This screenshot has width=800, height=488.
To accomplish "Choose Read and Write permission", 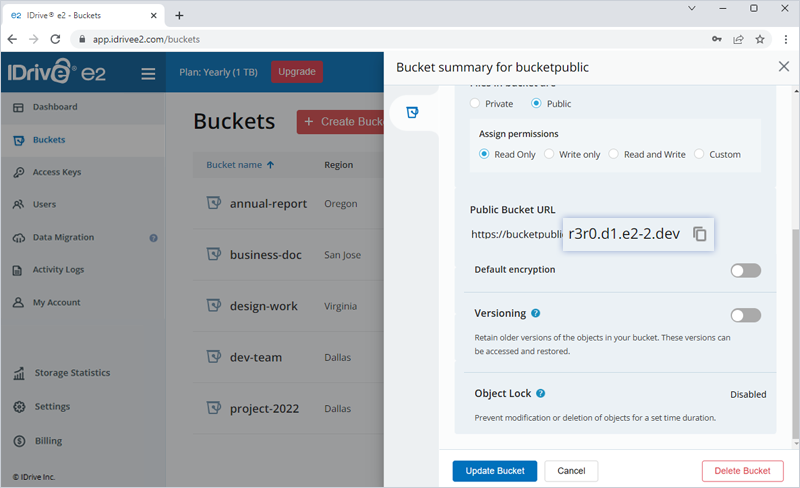I will tap(614, 154).
